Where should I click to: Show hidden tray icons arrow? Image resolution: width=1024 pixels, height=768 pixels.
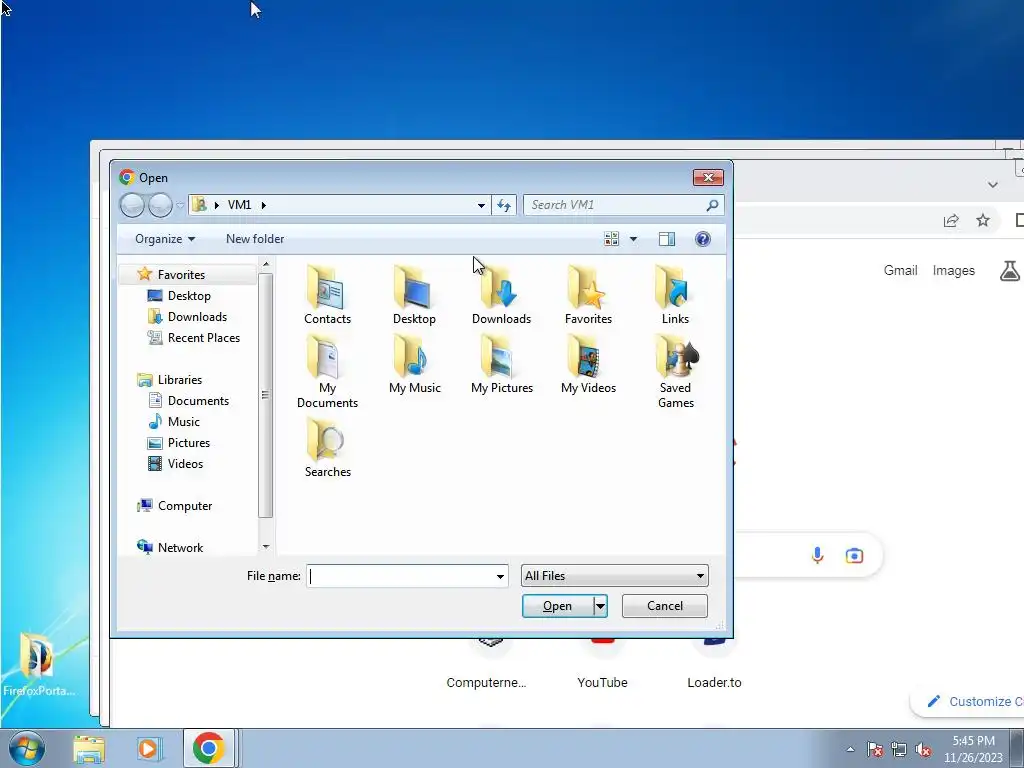point(850,750)
